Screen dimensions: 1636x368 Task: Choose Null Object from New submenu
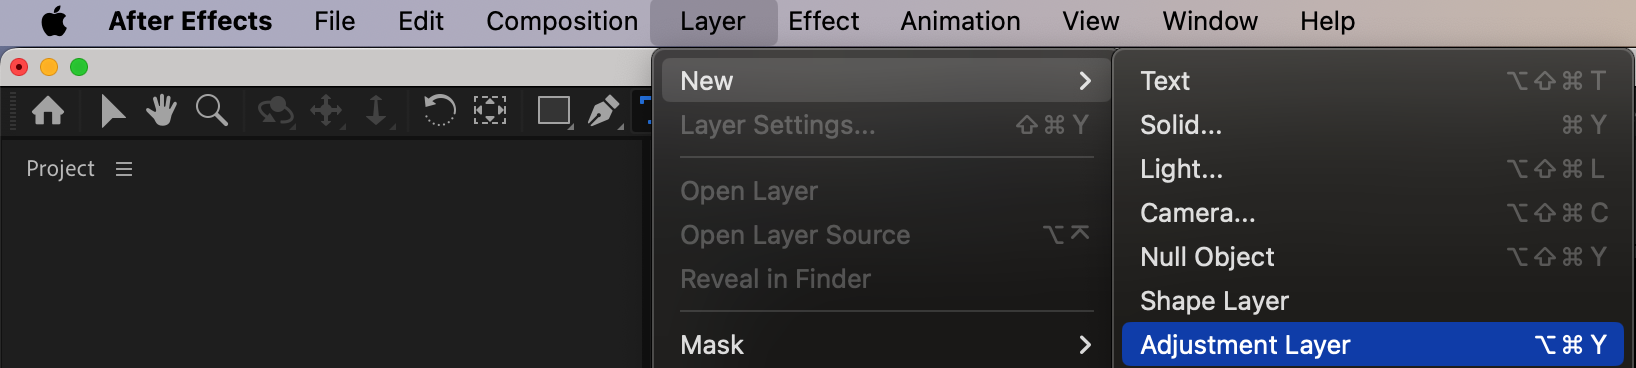pos(1372,257)
